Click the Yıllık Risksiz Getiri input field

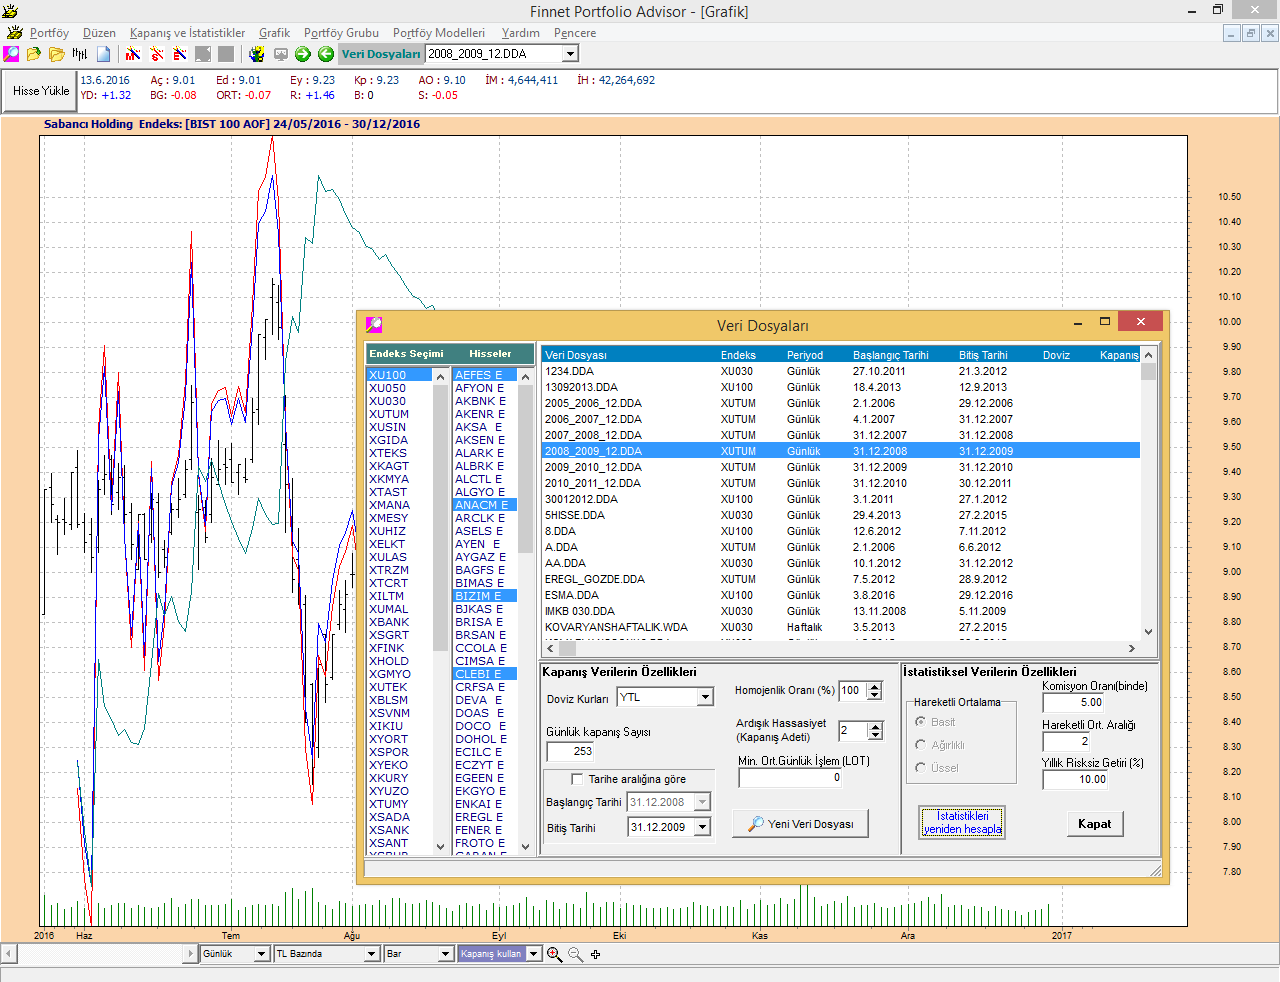[x=1075, y=780]
